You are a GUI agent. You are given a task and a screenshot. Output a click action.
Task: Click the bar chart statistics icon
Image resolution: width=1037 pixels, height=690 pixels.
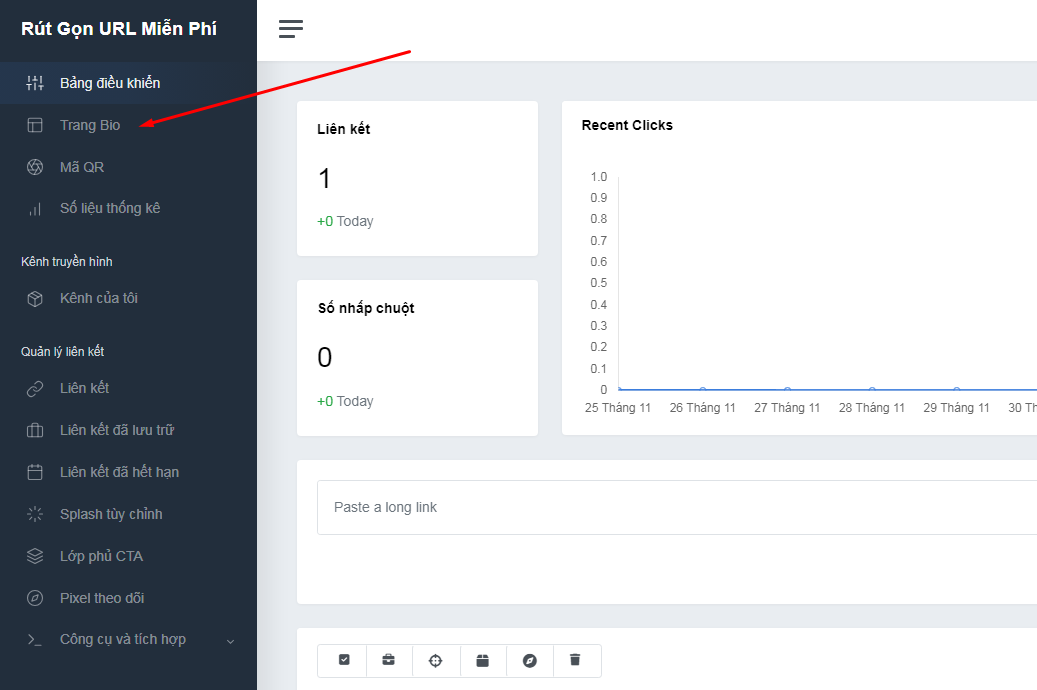35,209
